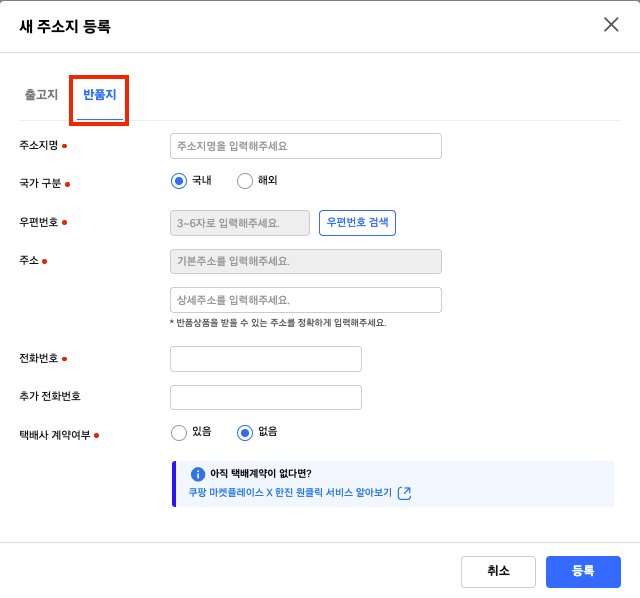Focus the 상세주소 input field
The width and height of the screenshot is (640, 598).
click(306, 300)
